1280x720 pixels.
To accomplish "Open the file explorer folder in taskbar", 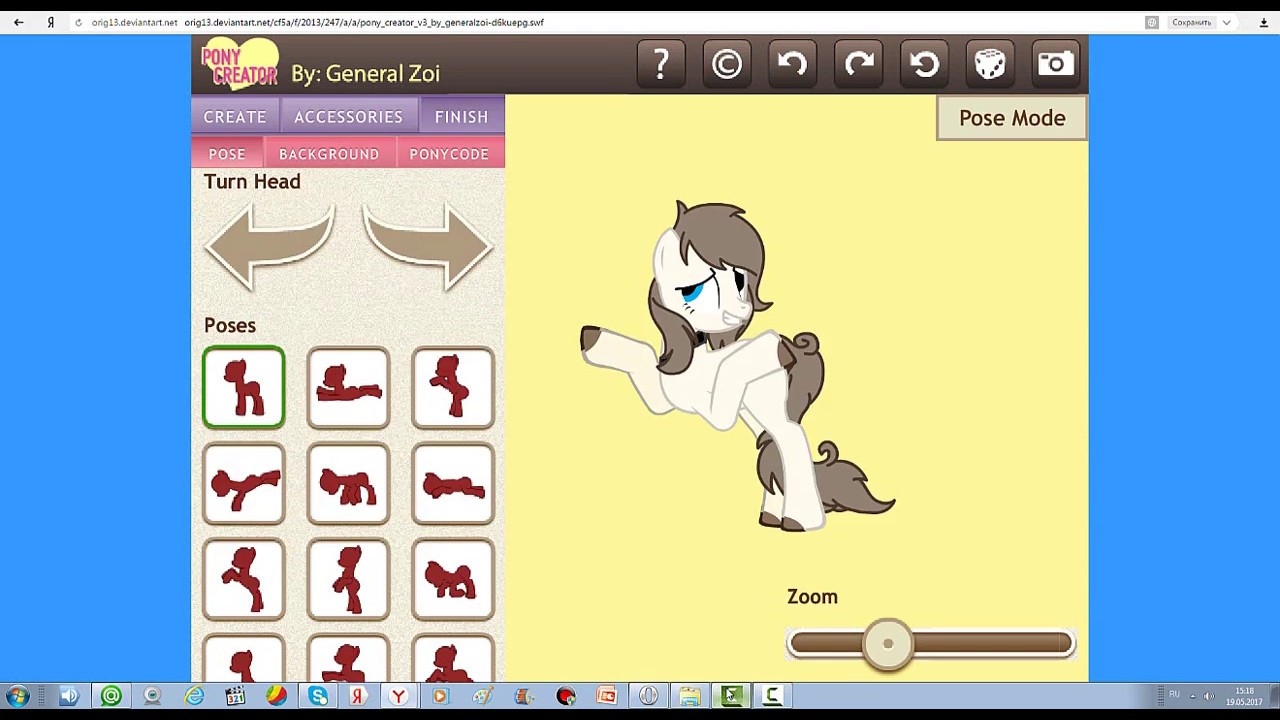I will pos(690,696).
